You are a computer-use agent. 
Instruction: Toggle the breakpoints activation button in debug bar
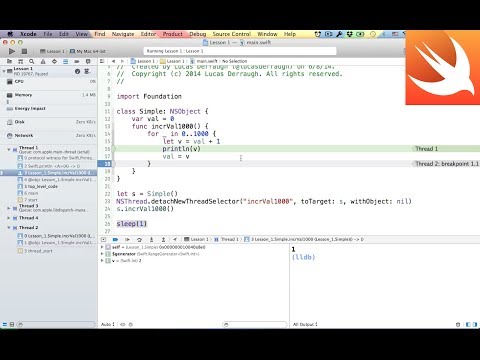coord(115,239)
